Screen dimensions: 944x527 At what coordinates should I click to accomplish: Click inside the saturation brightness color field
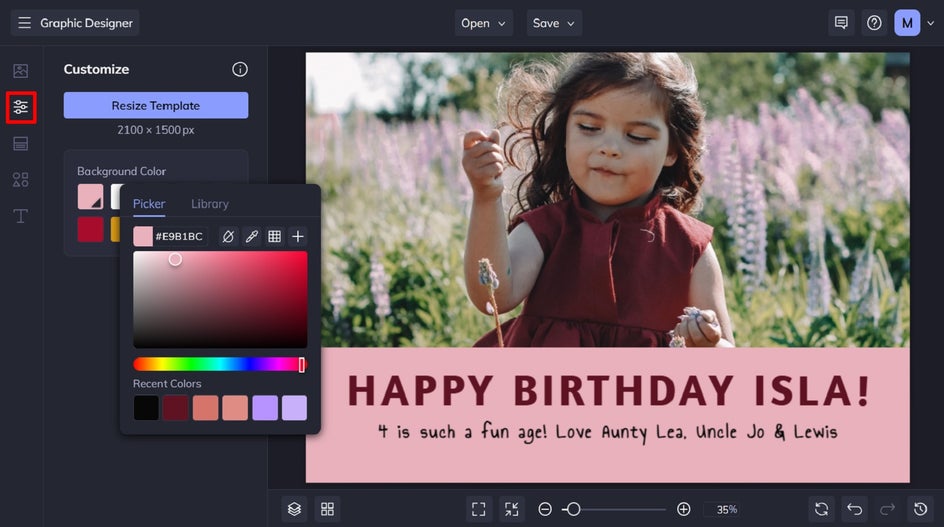click(x=220, y=299)
